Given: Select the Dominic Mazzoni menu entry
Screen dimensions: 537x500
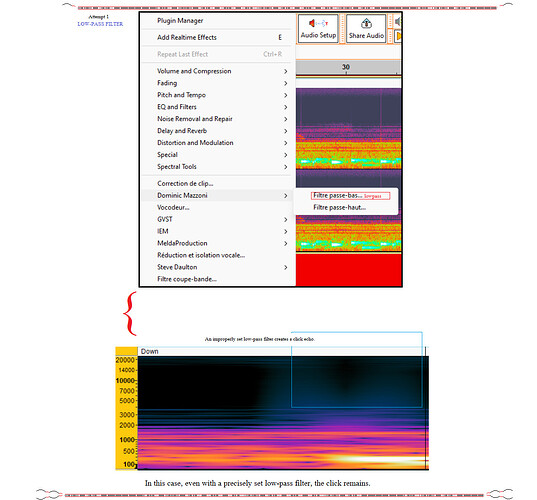Looking at the screenshot, I should (216, 196).
